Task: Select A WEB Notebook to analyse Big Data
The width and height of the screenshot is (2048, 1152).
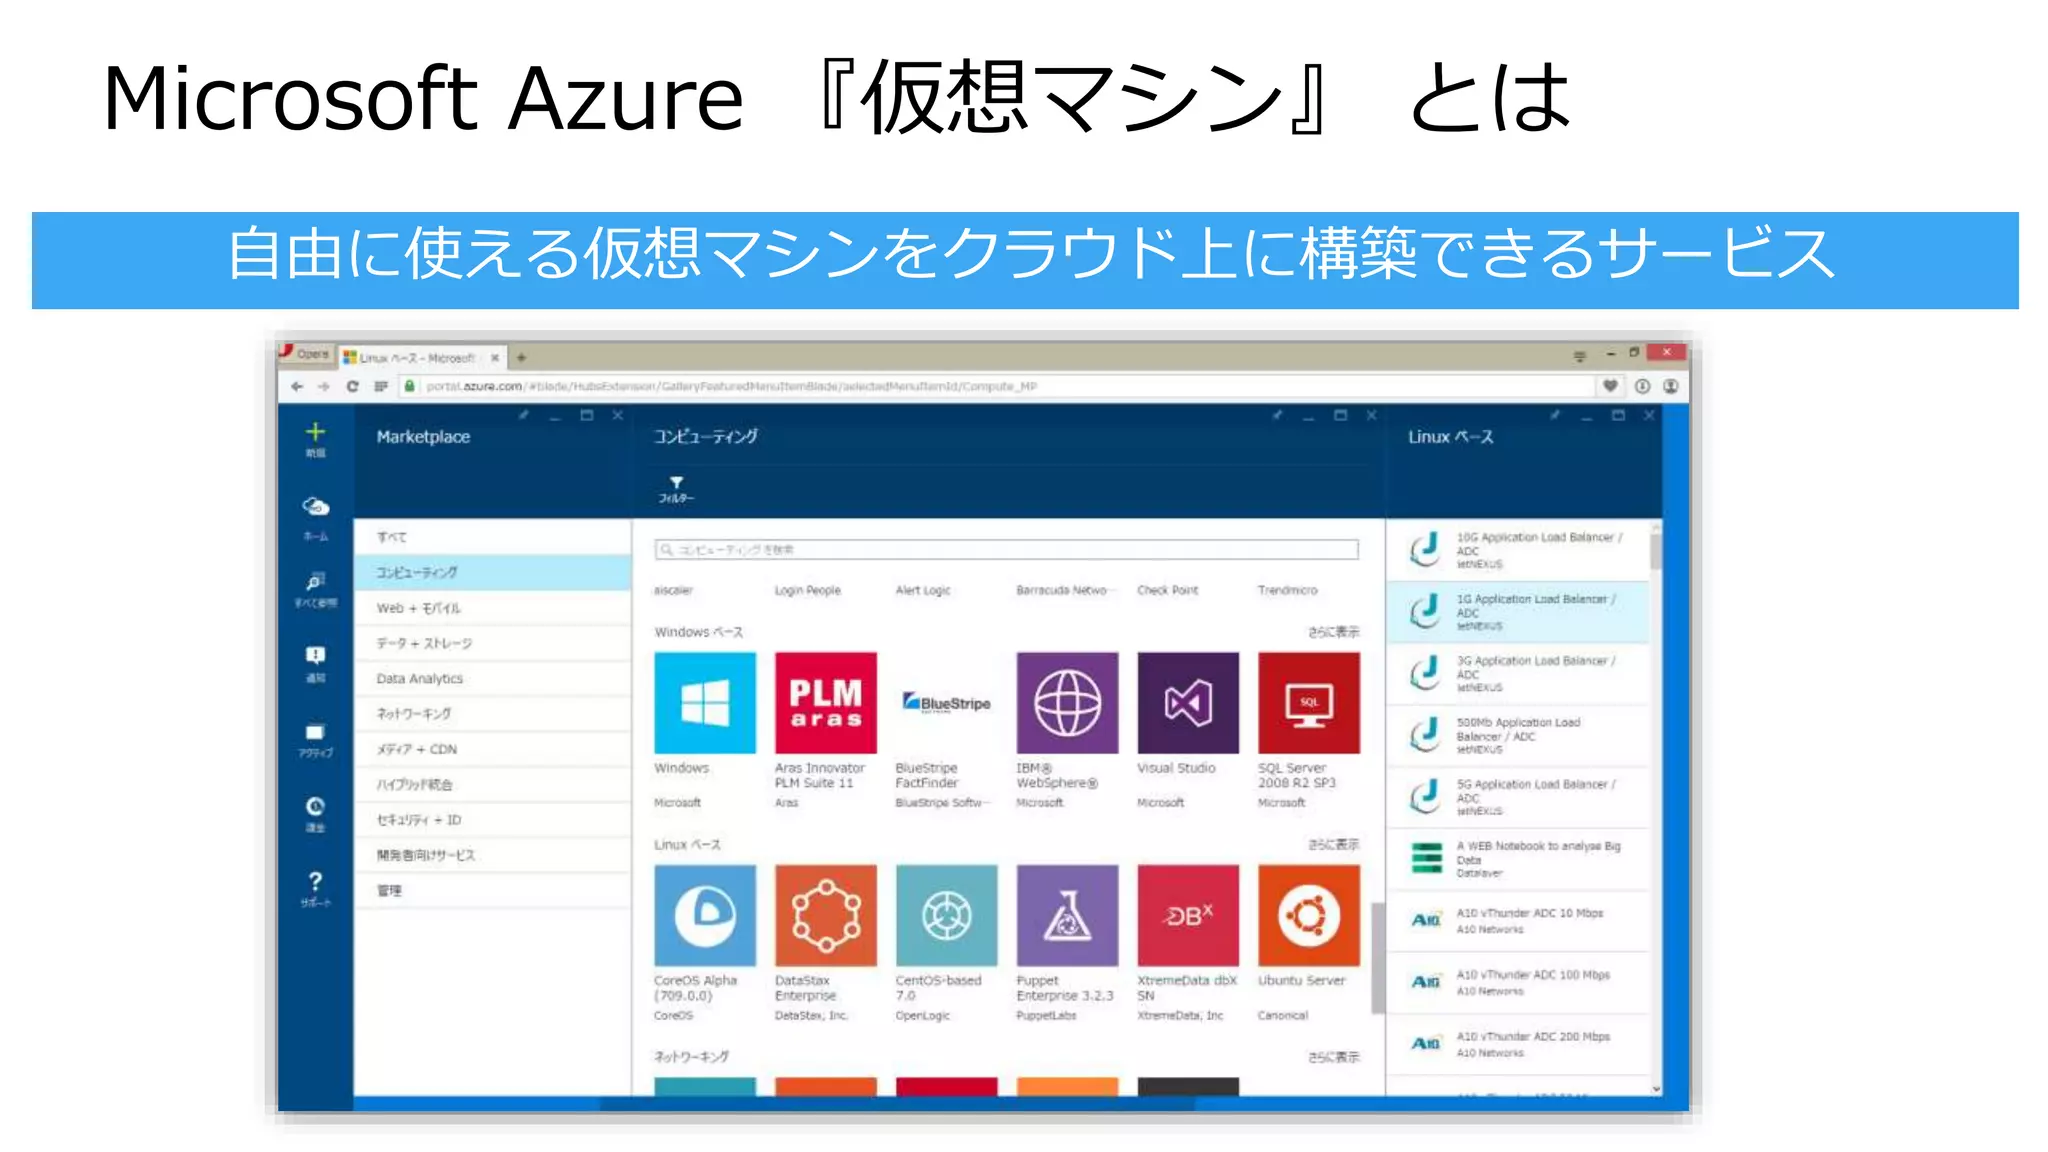Action: [1518, 859]
